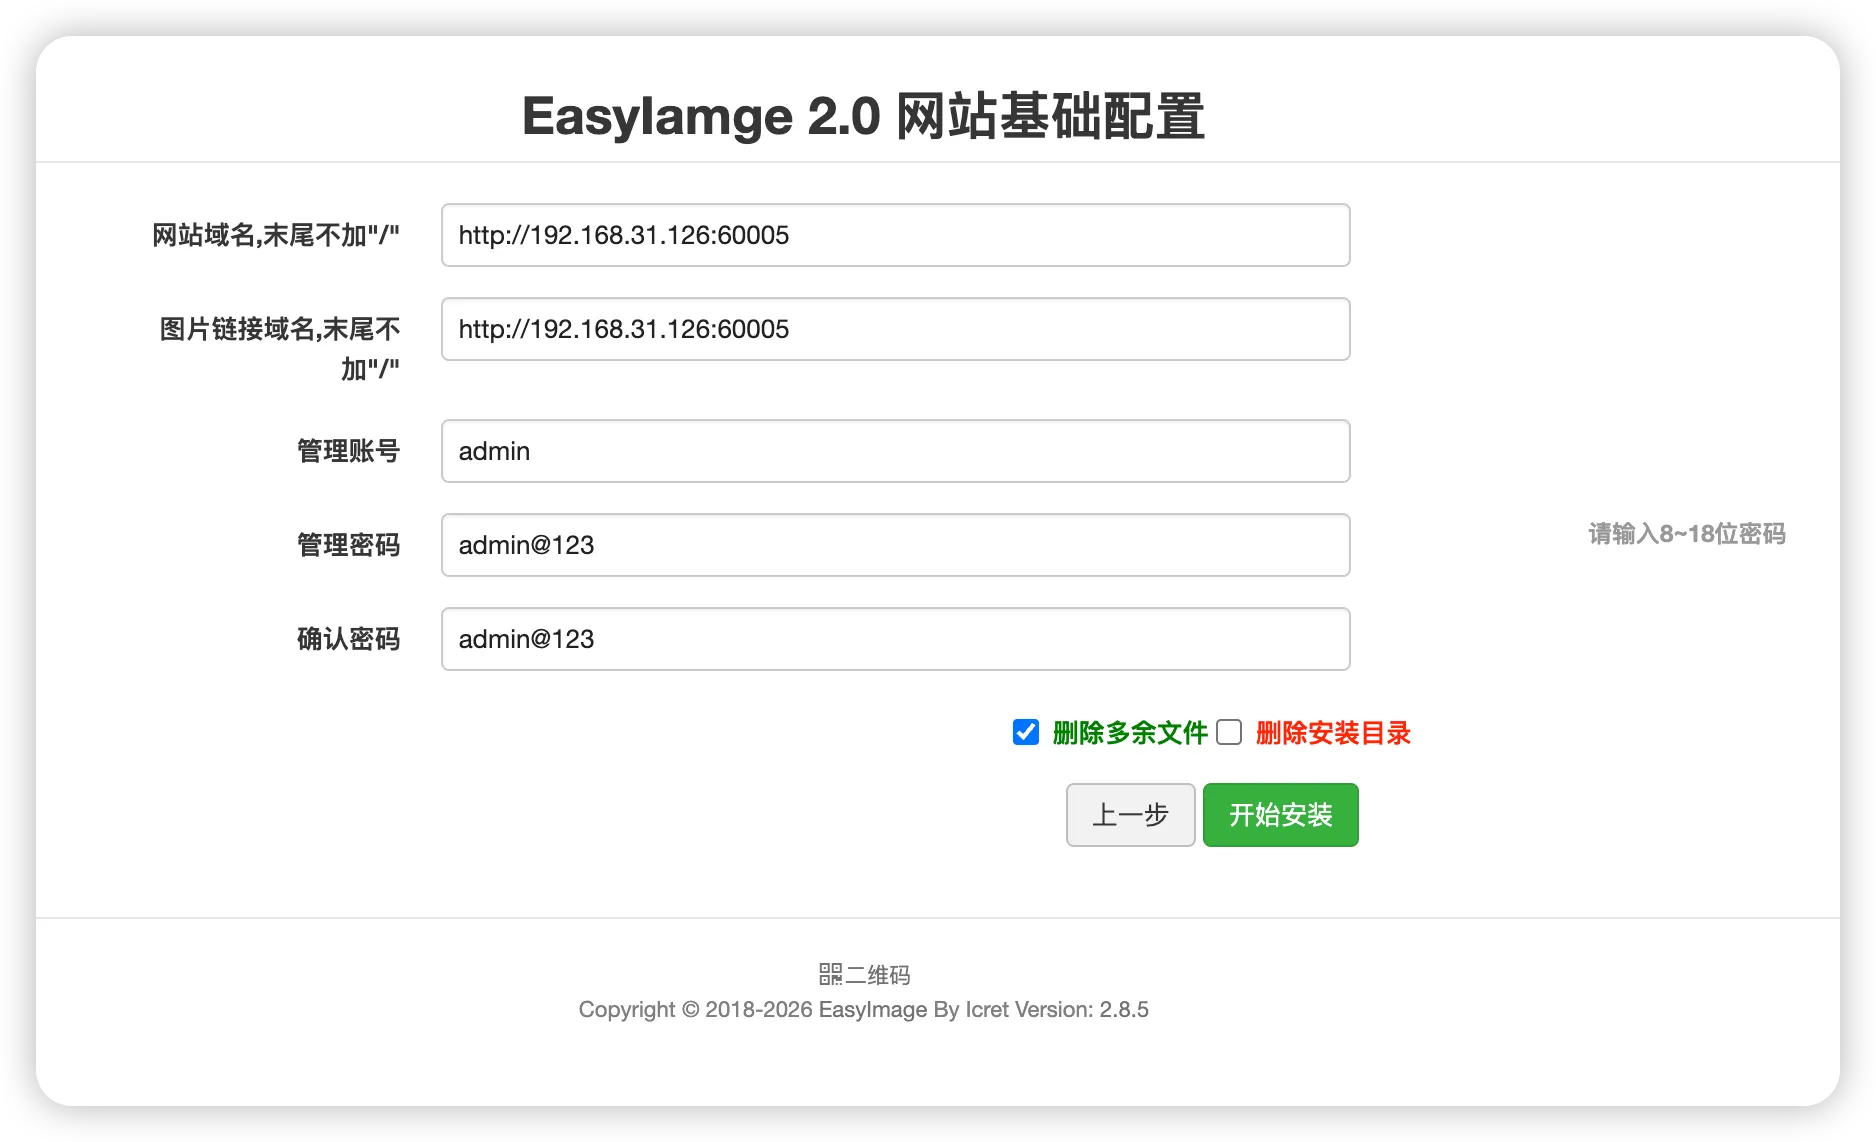Screen dimensions: 1876x1142
Task: Click the 图片链接域名 input field
Action: pyautogui.click(x=895, y=329)
